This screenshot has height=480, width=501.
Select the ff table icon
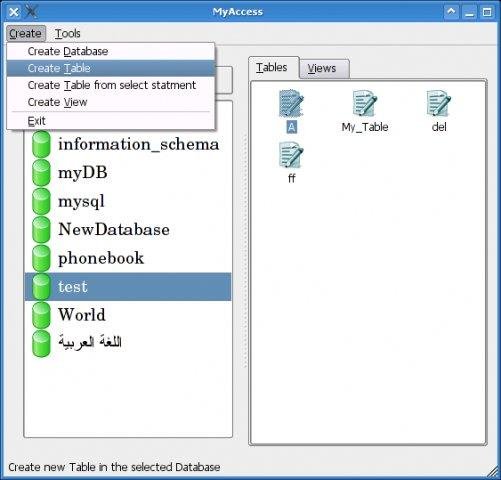pos(291,155)
